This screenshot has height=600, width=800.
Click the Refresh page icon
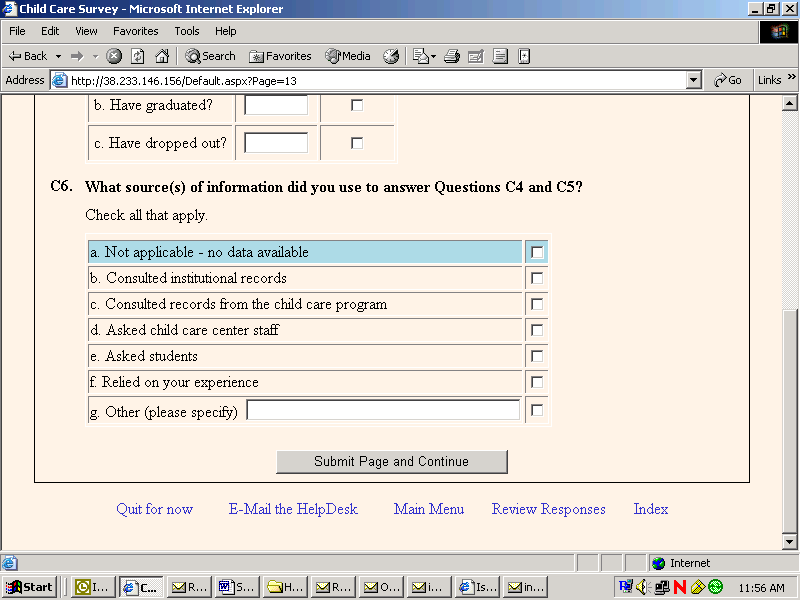coord(138,56)
